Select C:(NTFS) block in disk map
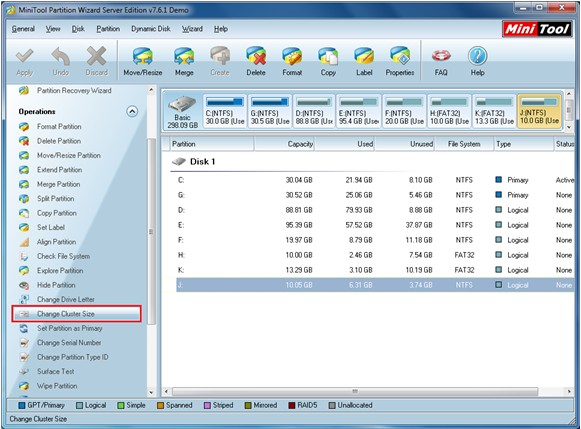Image resolution: width=581 pixels, height=429 pixels. 225,111
